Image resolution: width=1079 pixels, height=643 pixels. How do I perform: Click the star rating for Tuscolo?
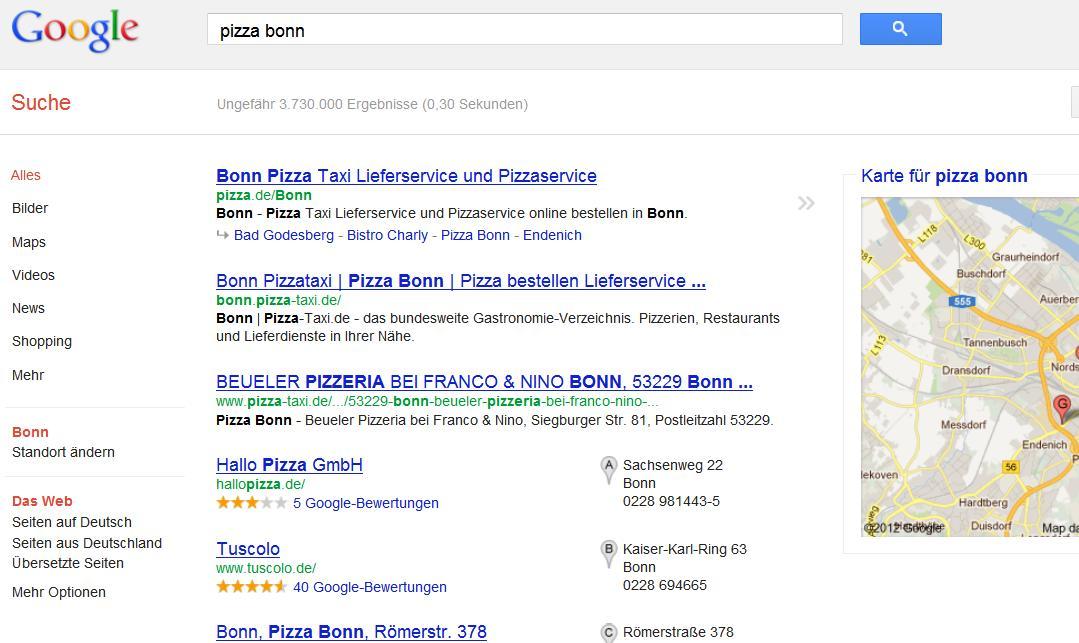[252, 587]
